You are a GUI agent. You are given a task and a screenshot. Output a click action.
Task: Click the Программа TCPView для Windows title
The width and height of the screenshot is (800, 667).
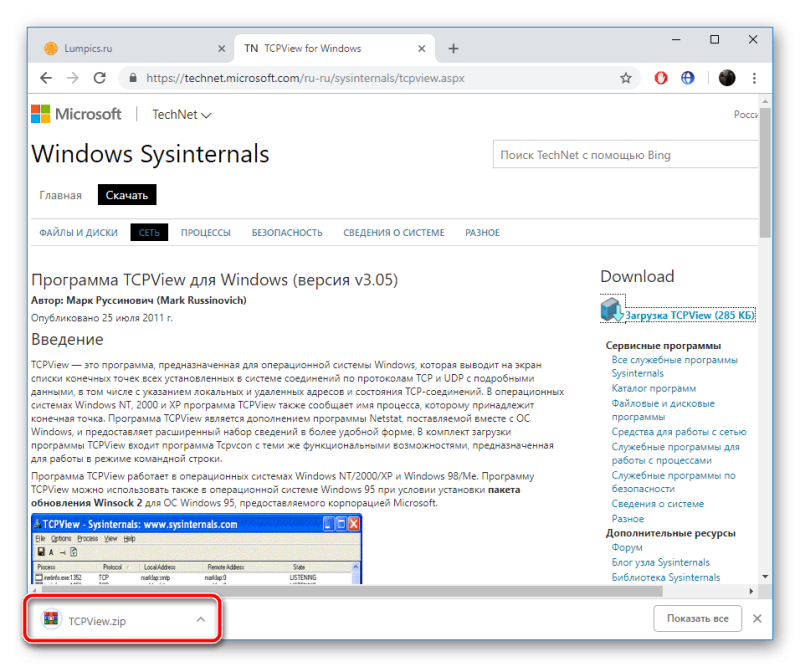point(214,280)
